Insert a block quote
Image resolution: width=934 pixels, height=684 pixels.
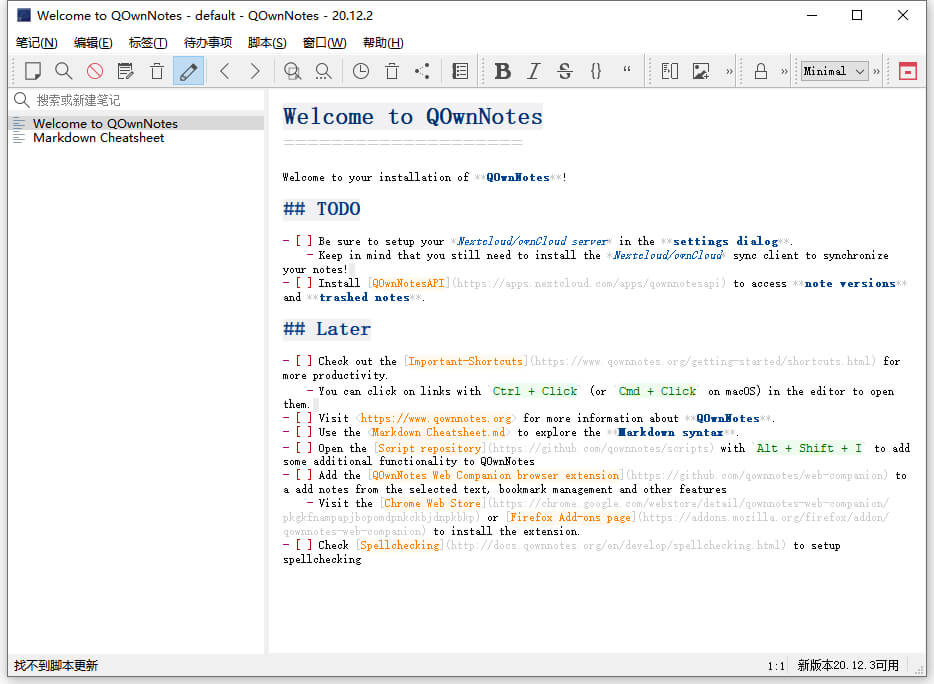(x=626, y=71)
